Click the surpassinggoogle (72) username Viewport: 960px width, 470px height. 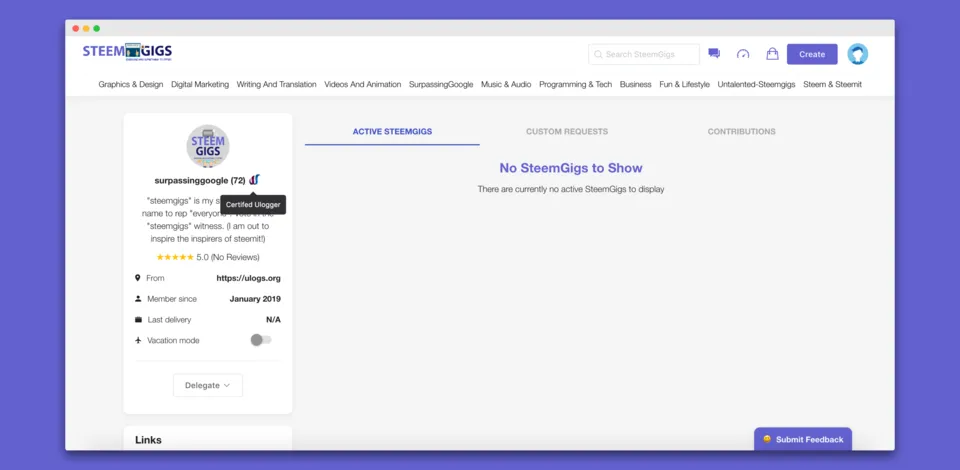point(200,181)
